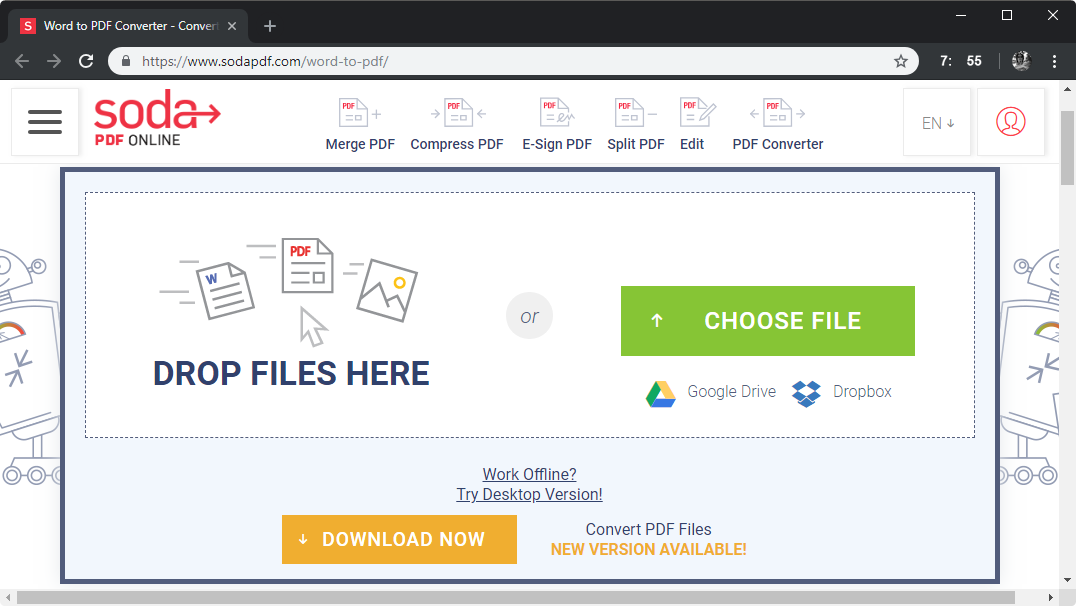Import a file from Dropbox

click(x=842, y=392)
